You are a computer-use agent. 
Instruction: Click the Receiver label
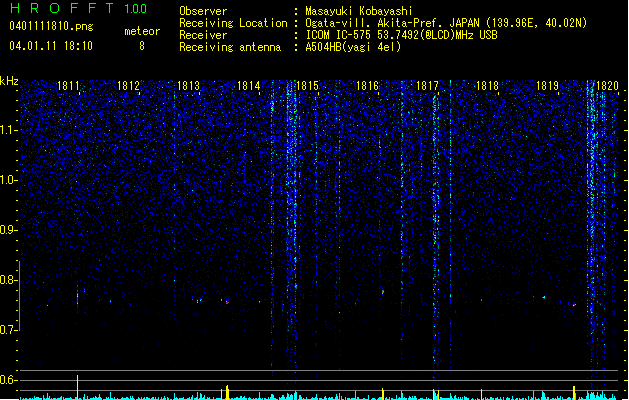203,35
